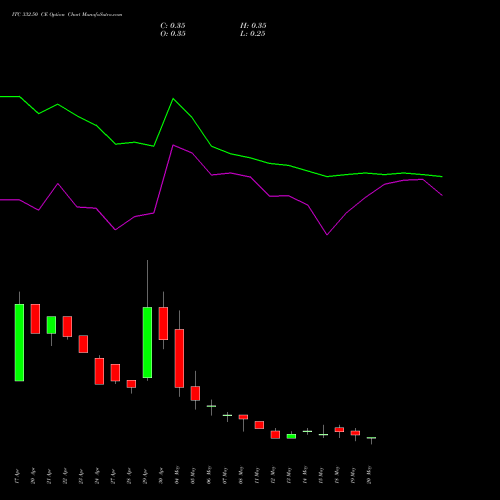The width and height of the screenshot is (500, 500).
Task: Click the '12 May' date axis label
Action: [x=273, y=475]
